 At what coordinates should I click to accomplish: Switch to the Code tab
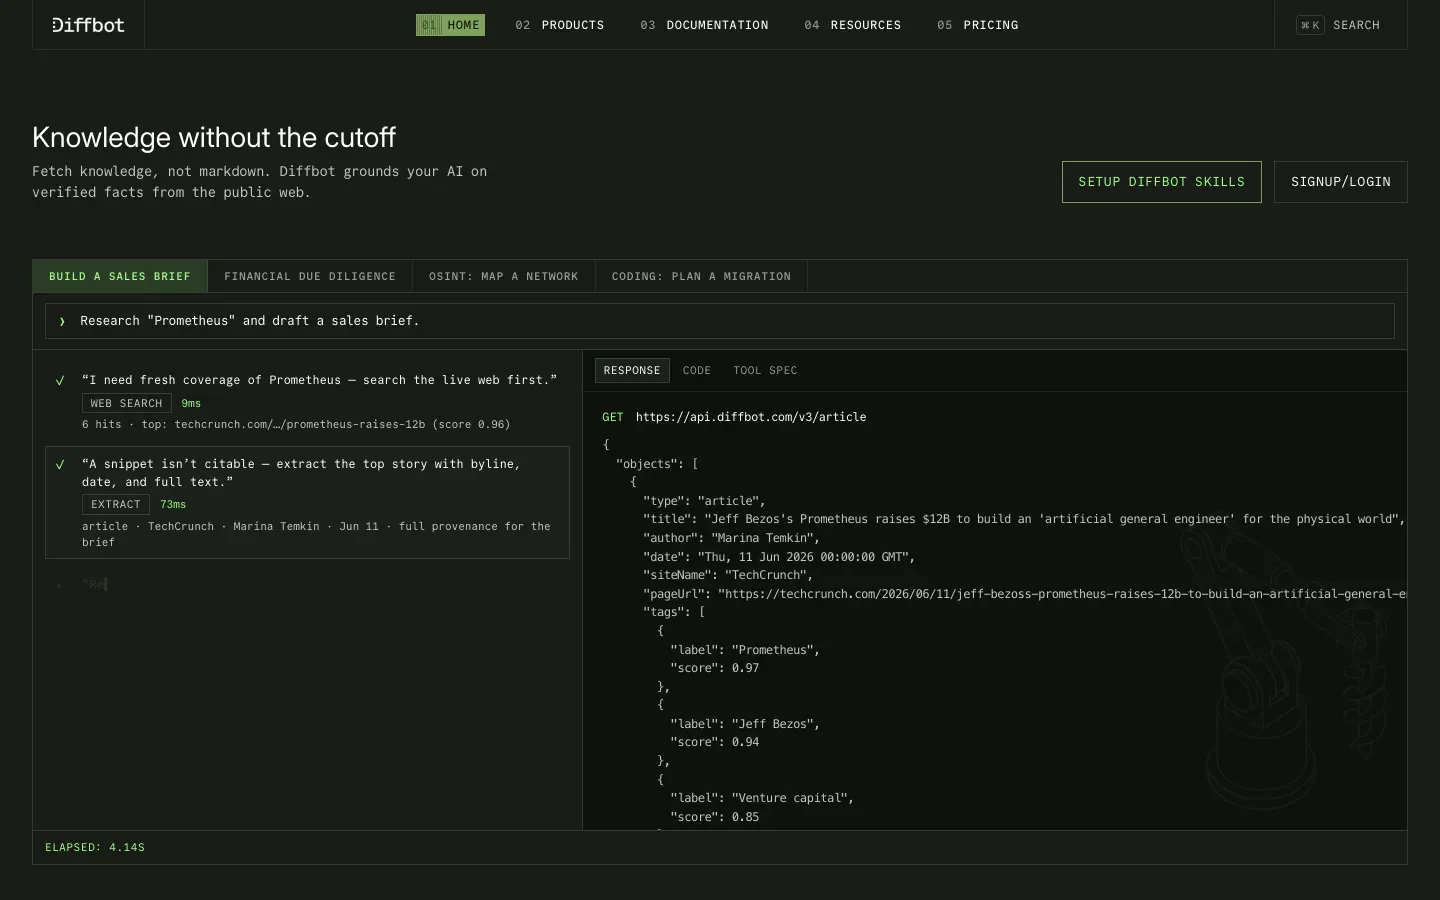pos(697,370)
